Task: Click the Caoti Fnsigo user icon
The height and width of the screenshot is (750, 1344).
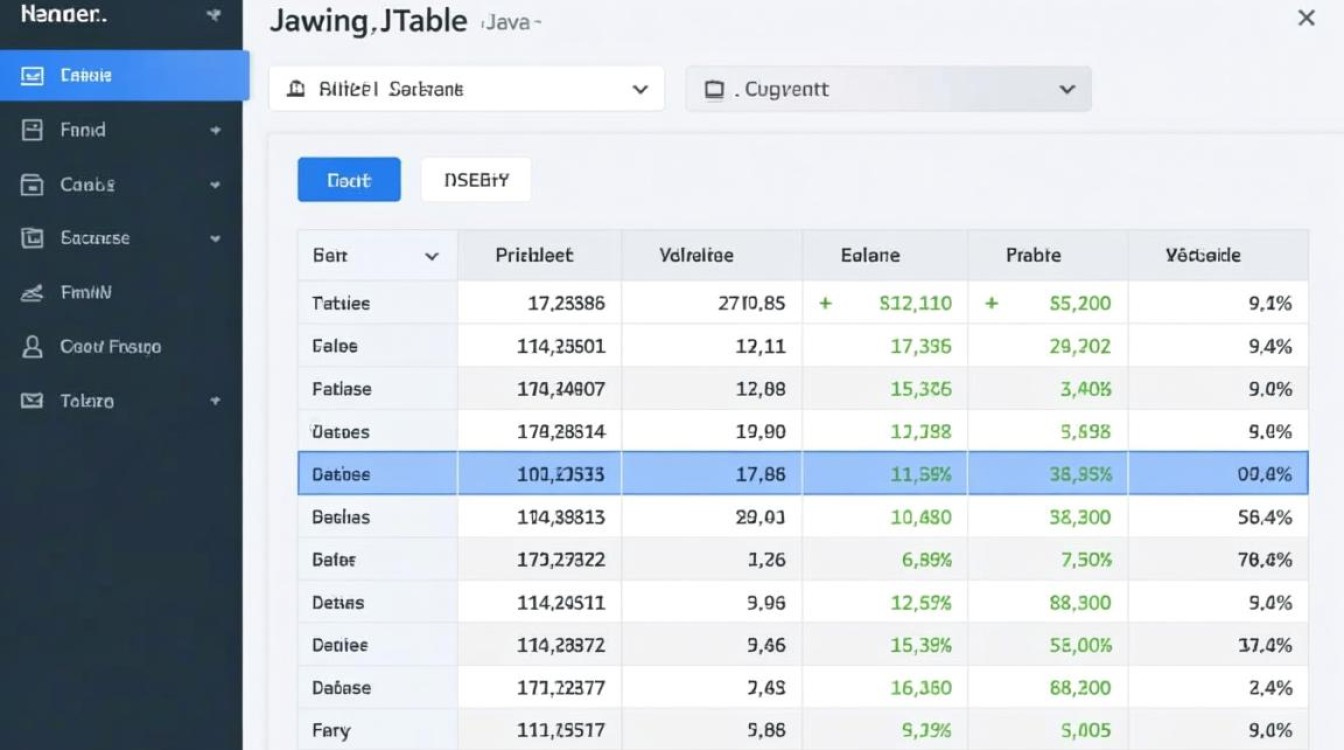Action: (32, 347)
